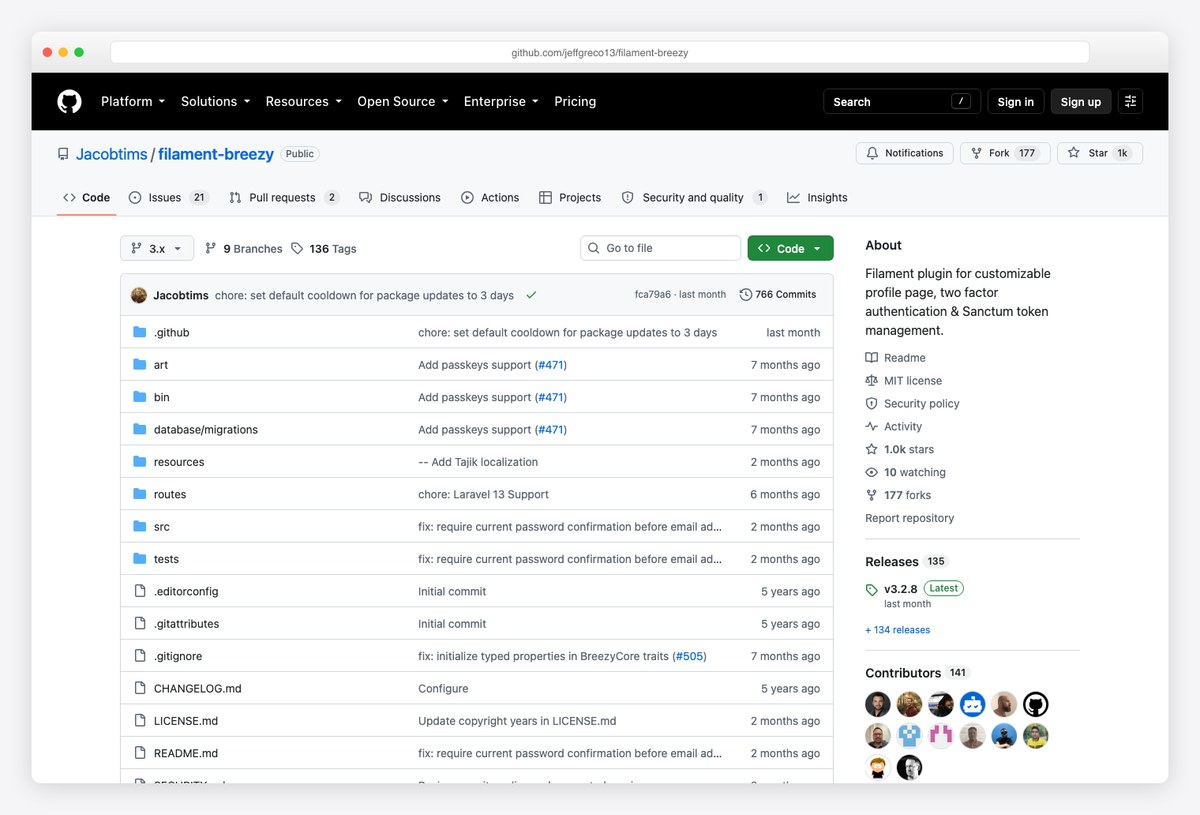
Task: Open 136 Tags link
Action: tap(324, 249)
